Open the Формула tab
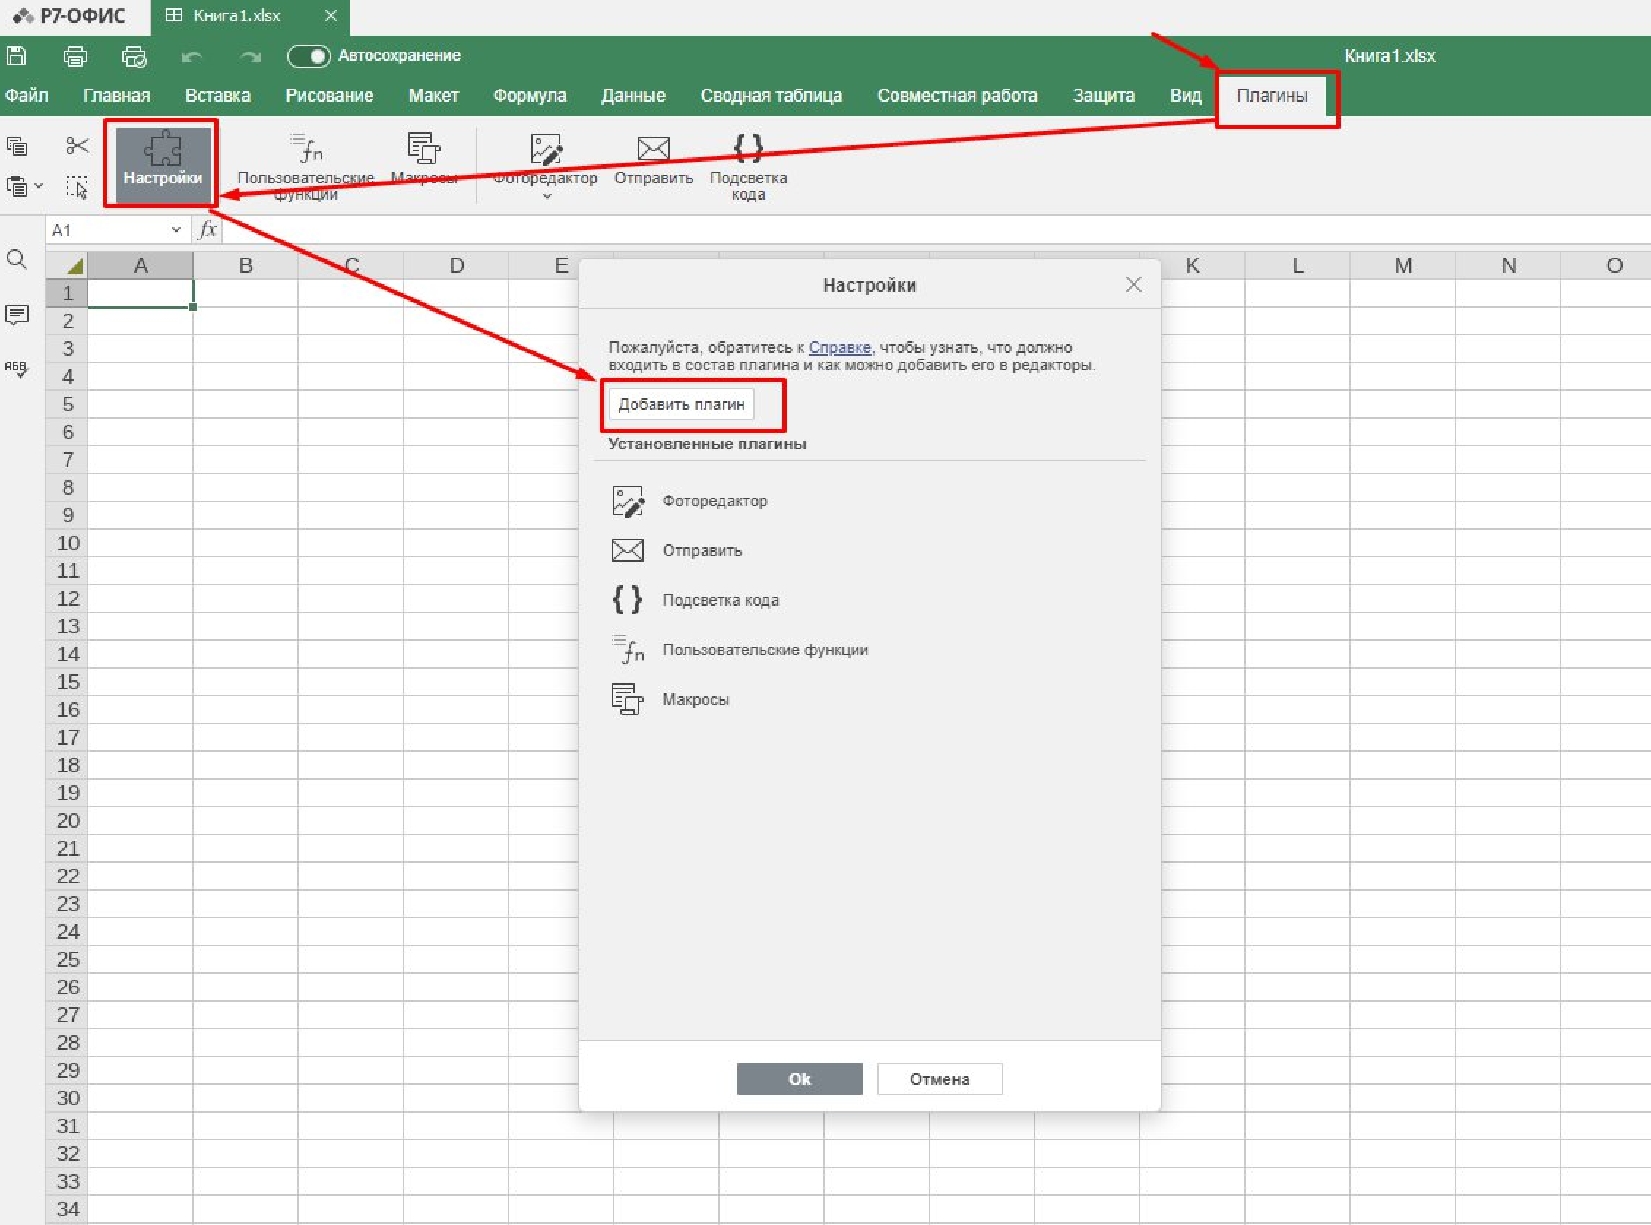1651x1225 pixels. [x=529, y=96]
